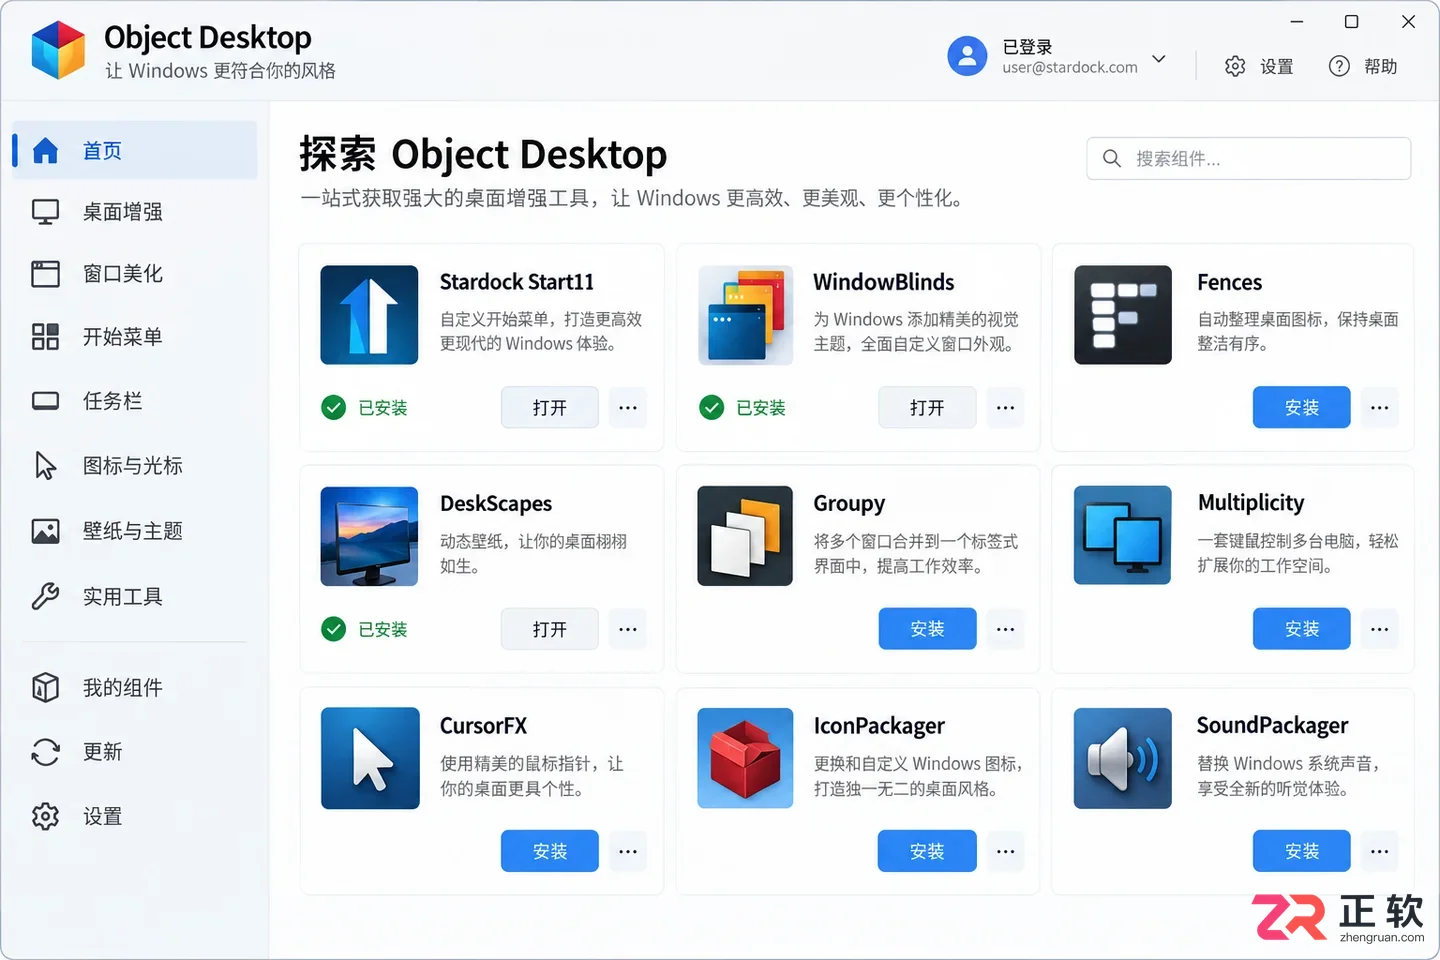Click 打开 for DeskScapes
1440x960 pixels.
[x=550, y=629]
